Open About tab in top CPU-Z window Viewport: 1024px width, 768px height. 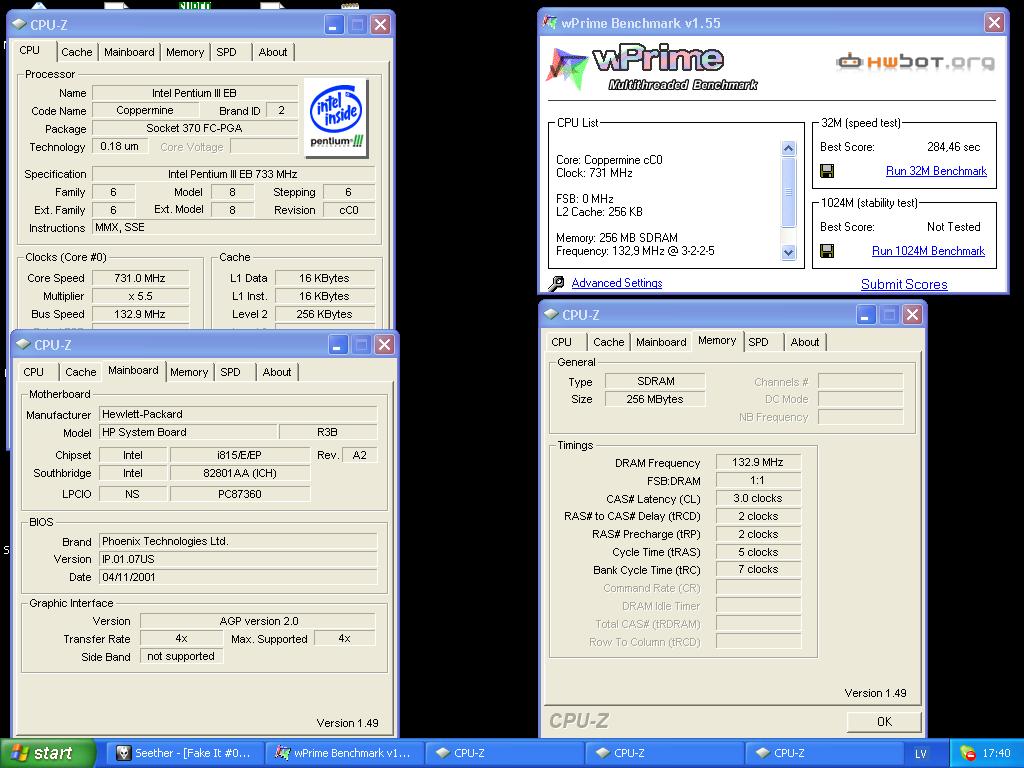coord(272,52)
